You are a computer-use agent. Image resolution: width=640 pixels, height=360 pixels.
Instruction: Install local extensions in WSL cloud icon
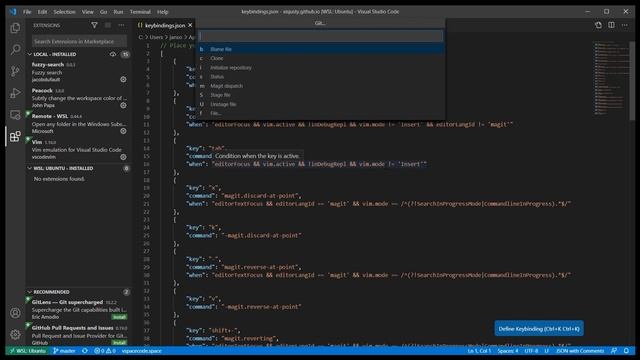[113, 54]
